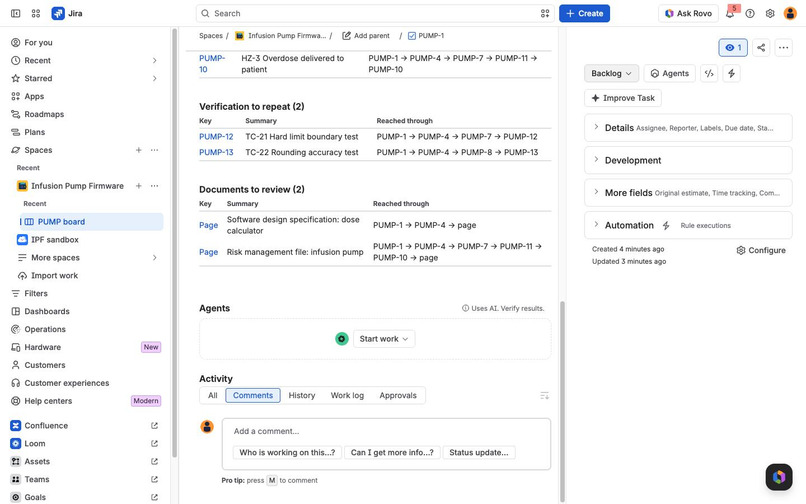Click the Search input field
This screenshot has height=504, width=806.
point(375,13)
